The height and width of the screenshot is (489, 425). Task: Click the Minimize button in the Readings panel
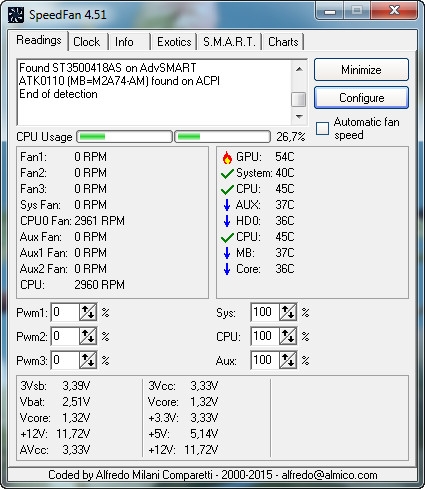(x=361, y=70)
